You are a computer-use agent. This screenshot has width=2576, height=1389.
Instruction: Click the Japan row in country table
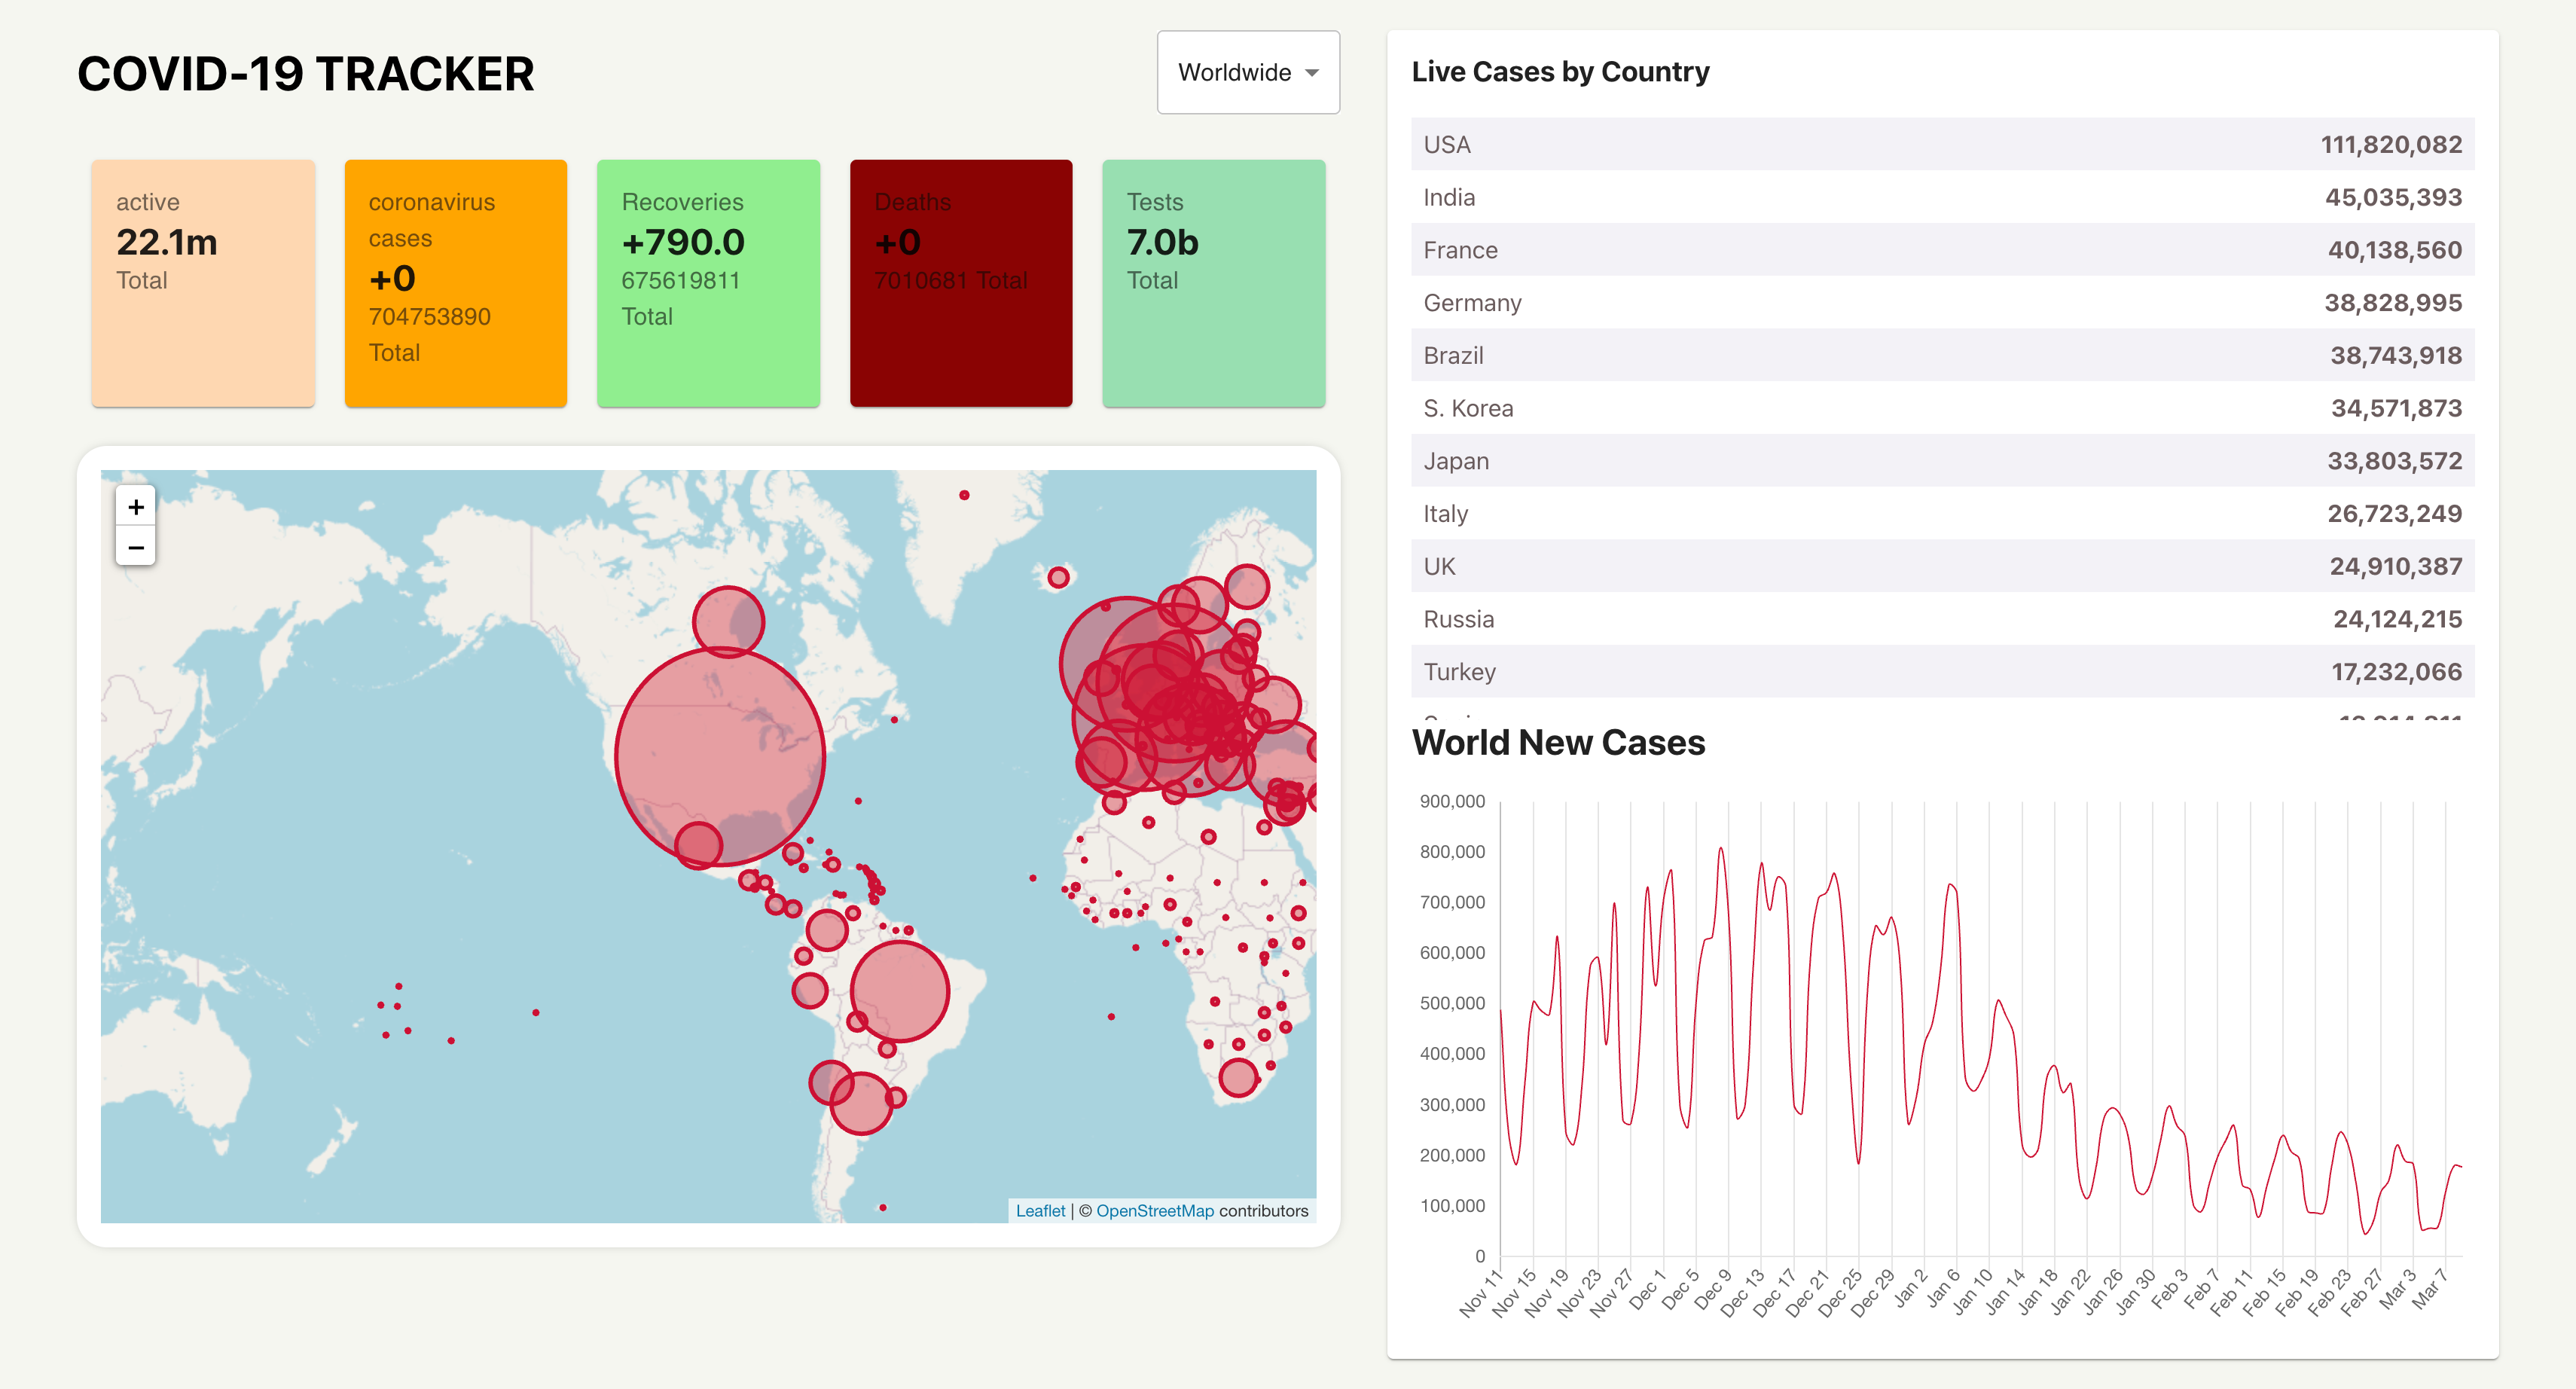(x=1941, y=461)
